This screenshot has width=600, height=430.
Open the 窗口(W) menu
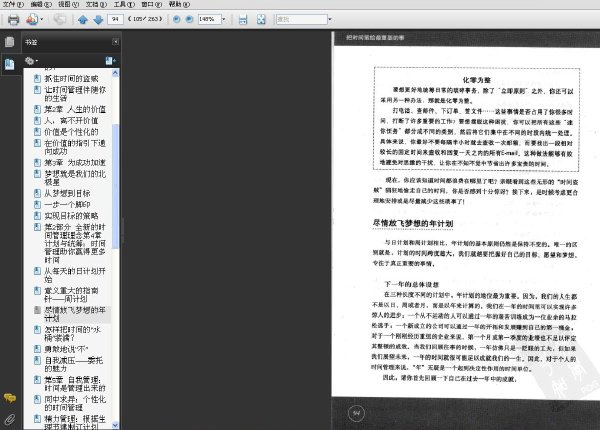[x=152, y=4]
